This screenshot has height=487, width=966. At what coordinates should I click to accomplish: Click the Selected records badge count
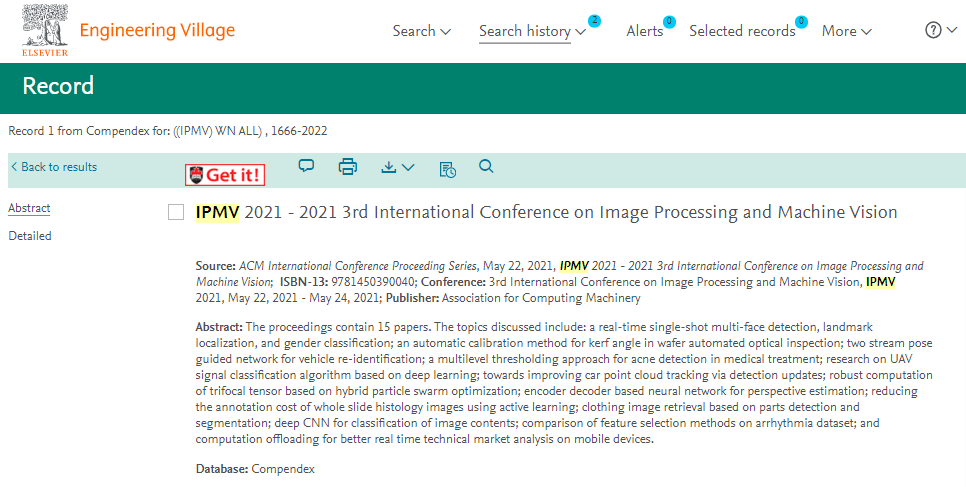point(801,22)
